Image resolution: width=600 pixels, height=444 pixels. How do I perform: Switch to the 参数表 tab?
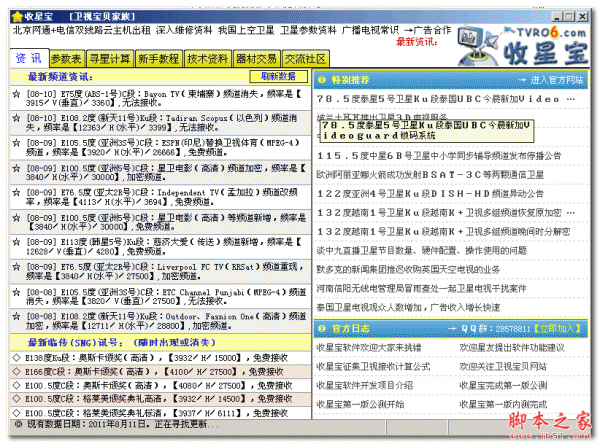click(67, 59)
